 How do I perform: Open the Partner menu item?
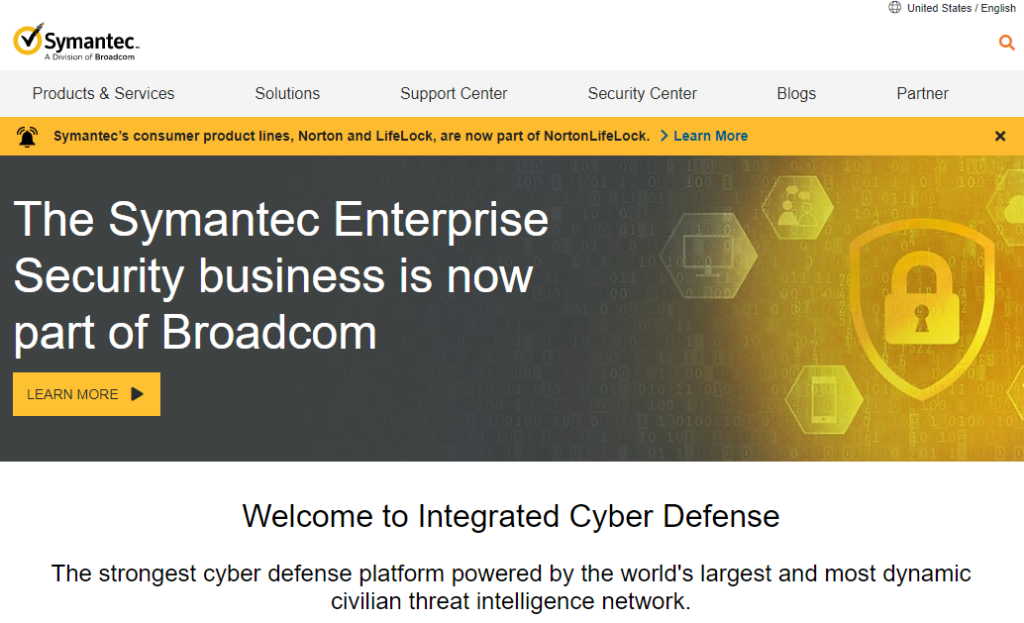point(922,94)
